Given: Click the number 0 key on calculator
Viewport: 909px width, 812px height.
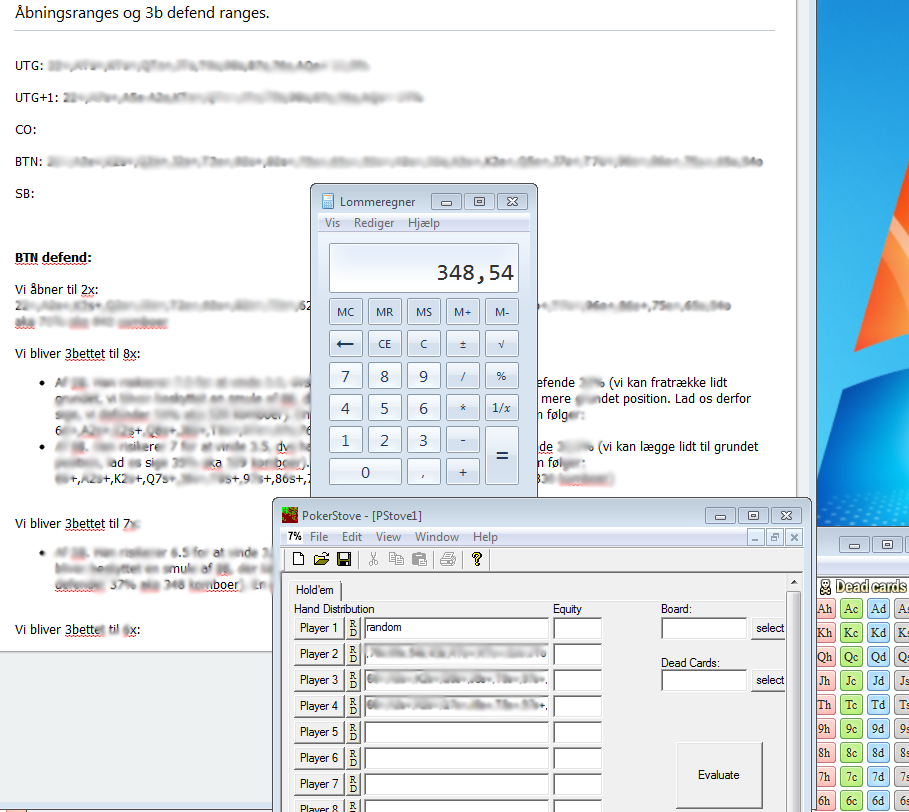Looking at the screenshot, I should coord(365,472).
